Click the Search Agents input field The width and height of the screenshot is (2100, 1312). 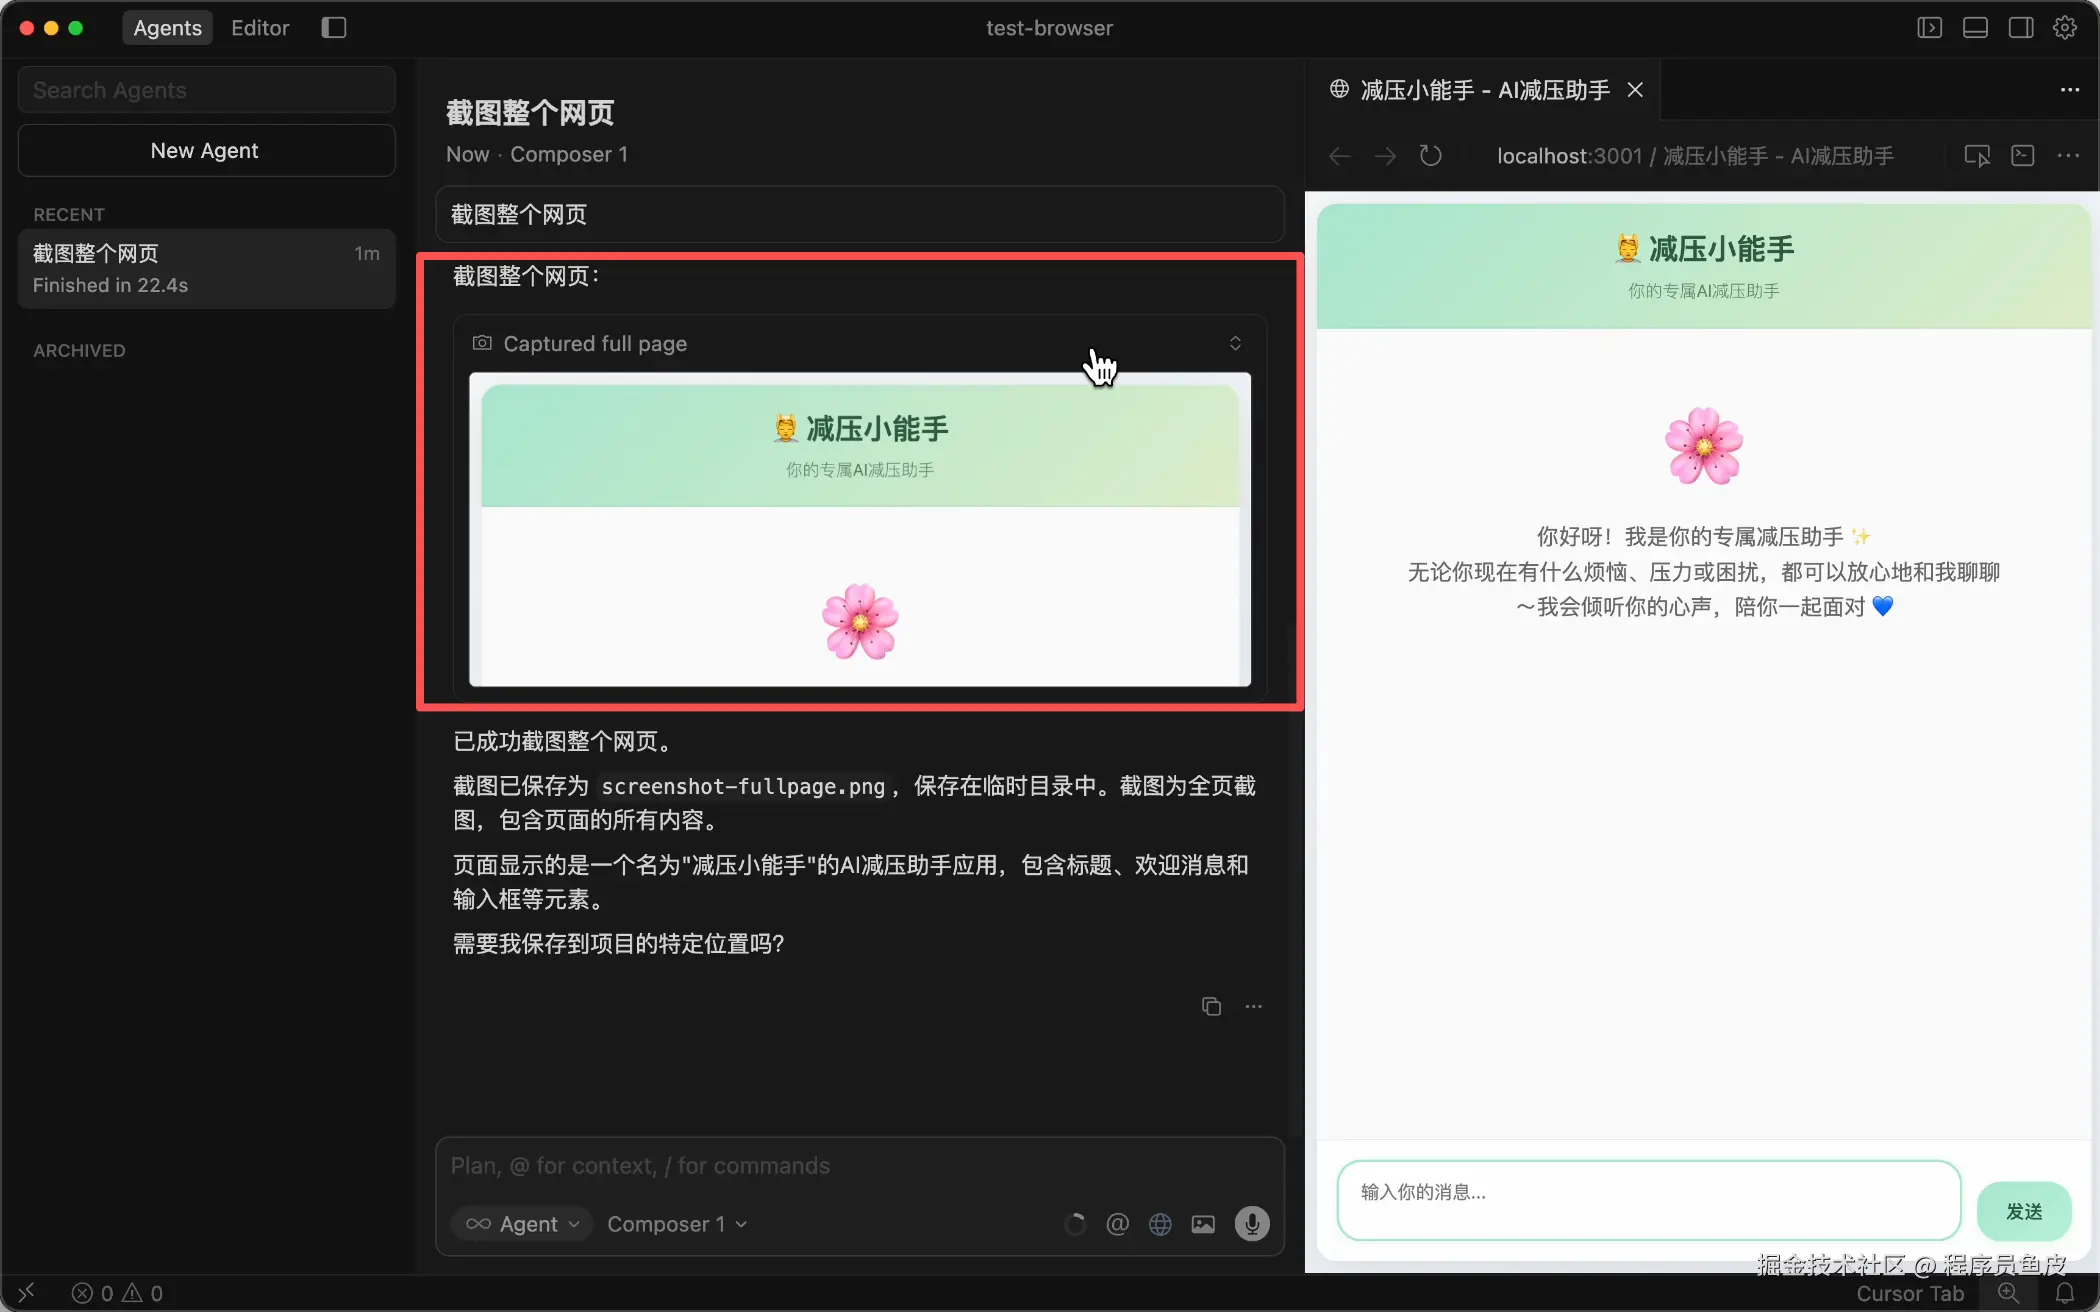pyautogui.click(x=206, y=90)
